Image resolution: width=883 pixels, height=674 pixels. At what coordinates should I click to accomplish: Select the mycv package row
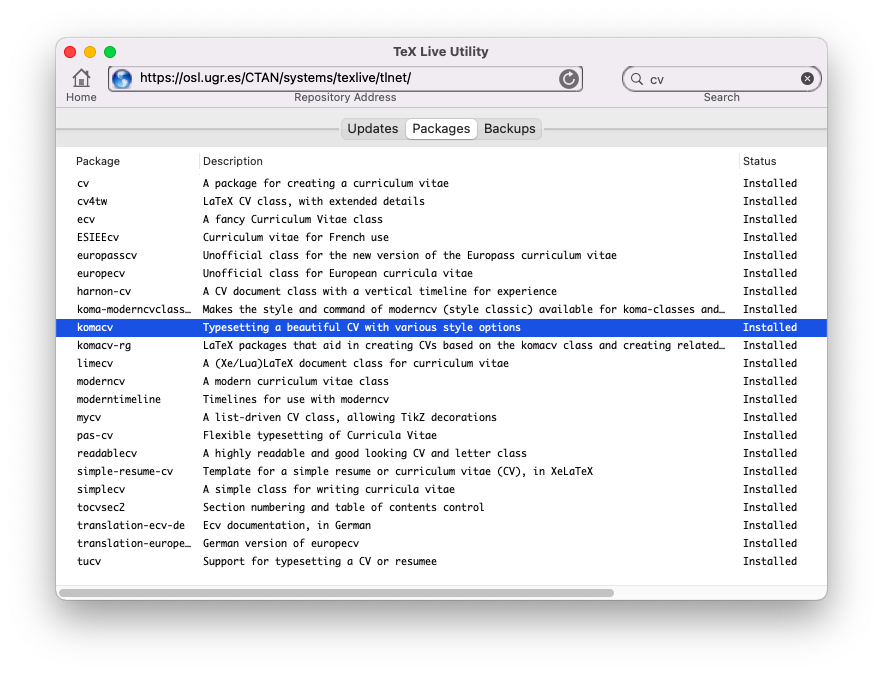442,418
